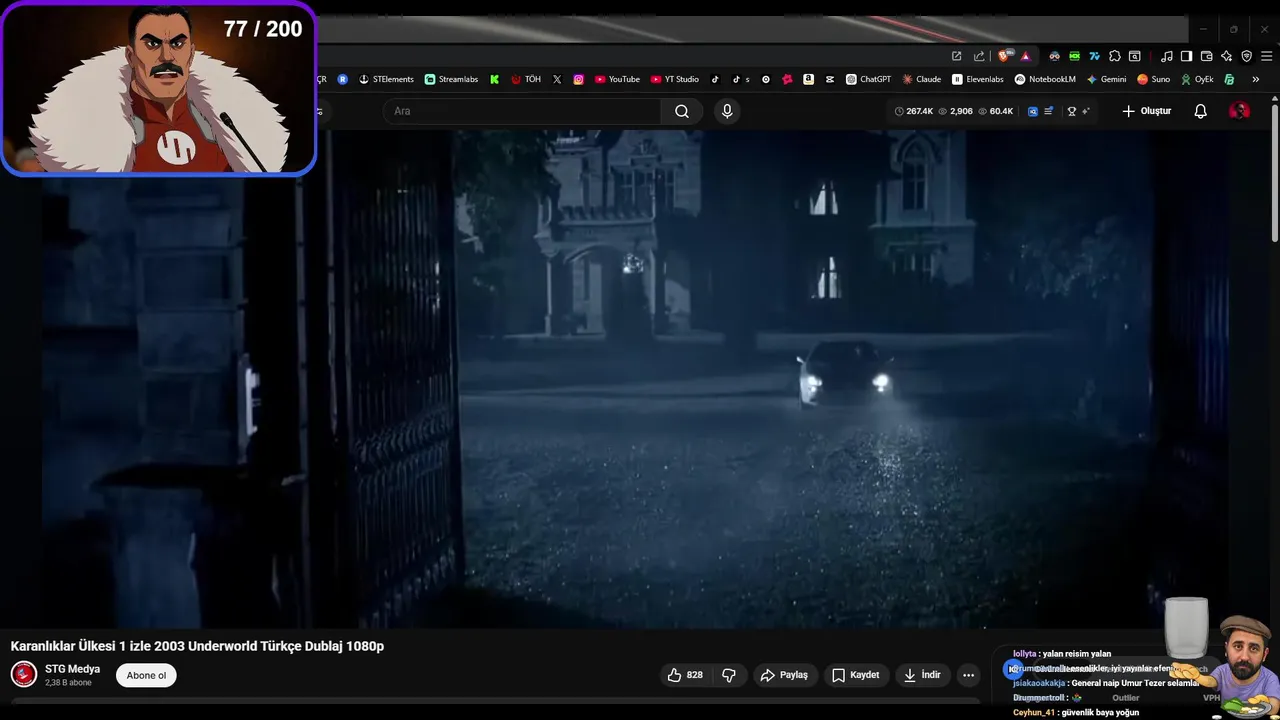
Task: Click the 60.4K eye stats indicator
Action: point(996,111)
